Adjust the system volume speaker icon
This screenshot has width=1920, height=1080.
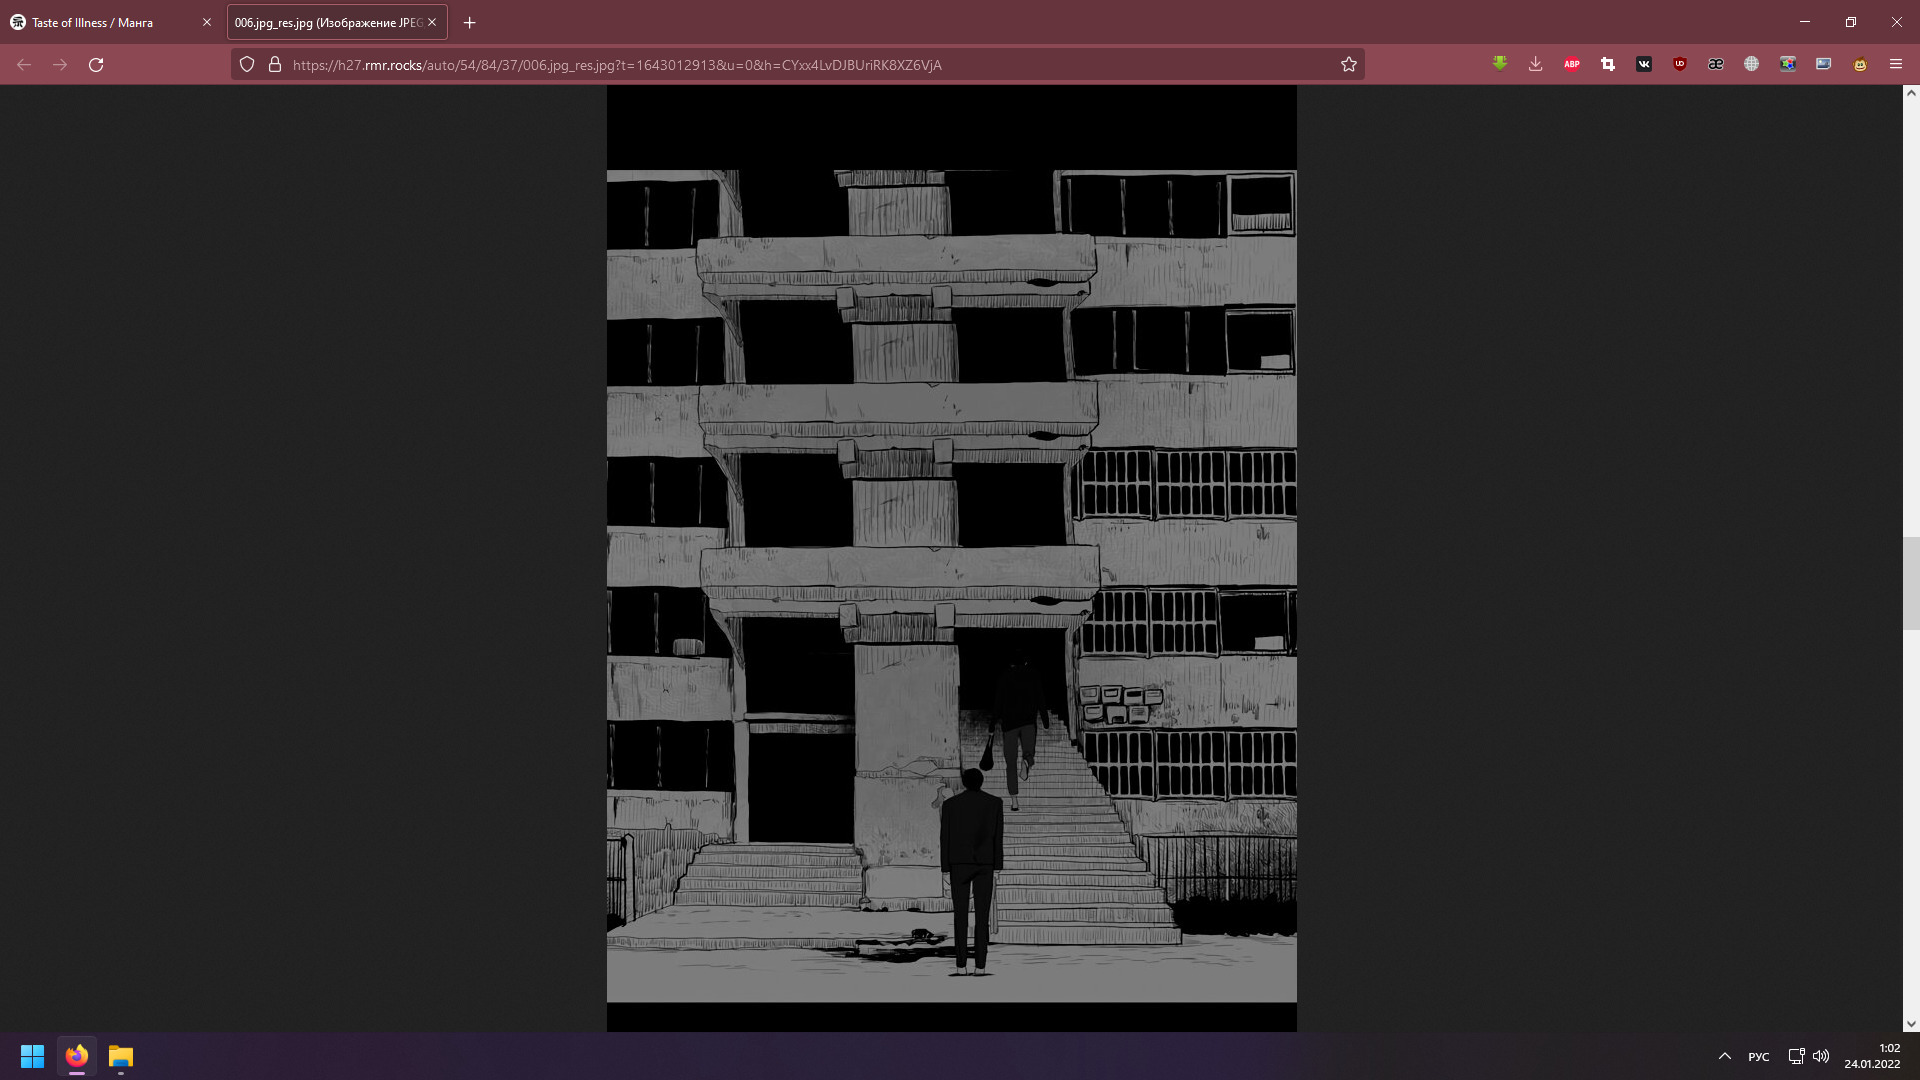pyautogui.click(x=1821, y=1056)
